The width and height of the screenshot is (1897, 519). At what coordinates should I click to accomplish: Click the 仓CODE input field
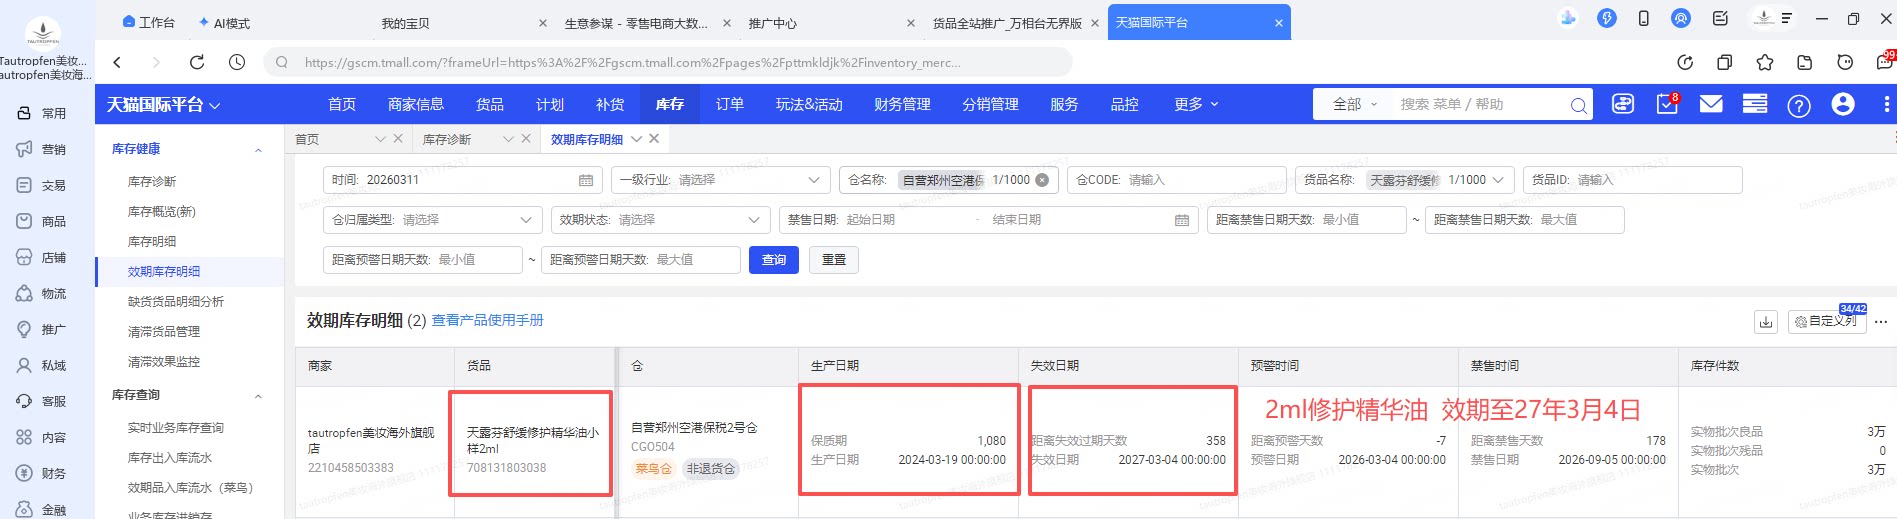(1176, 180)
